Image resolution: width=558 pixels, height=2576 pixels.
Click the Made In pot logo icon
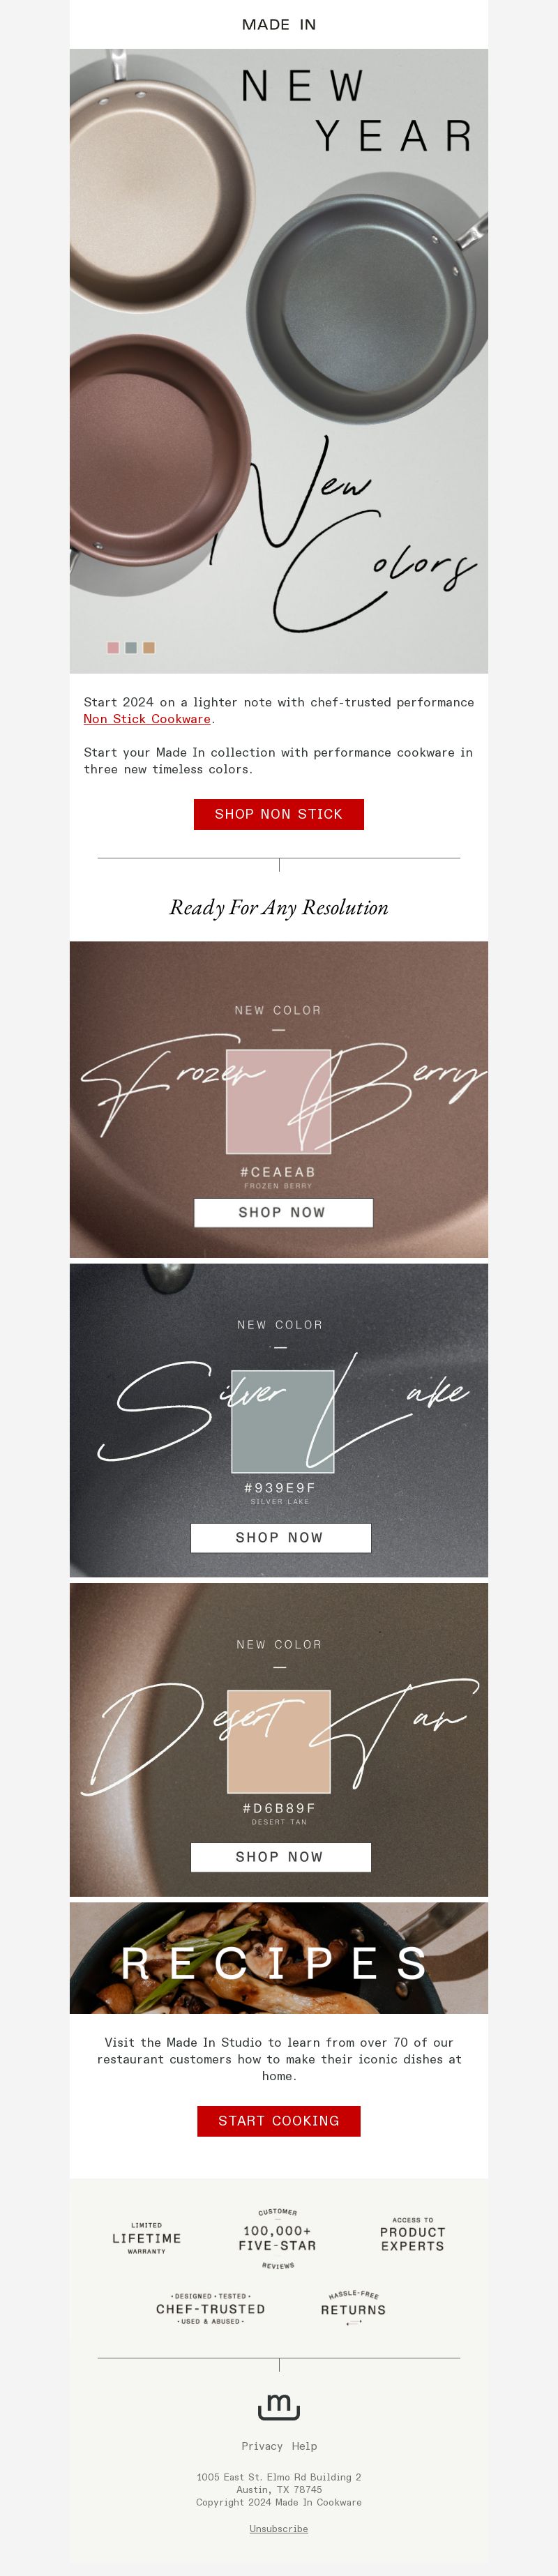279,2407
